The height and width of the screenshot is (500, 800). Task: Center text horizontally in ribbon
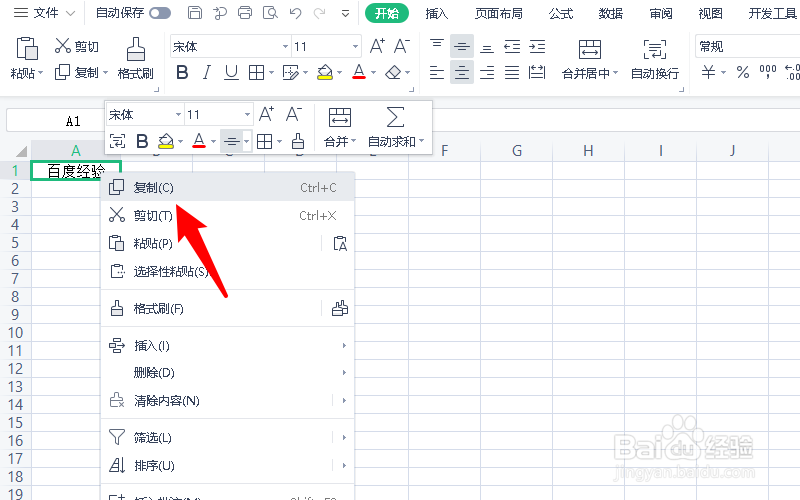coord(462,72)
